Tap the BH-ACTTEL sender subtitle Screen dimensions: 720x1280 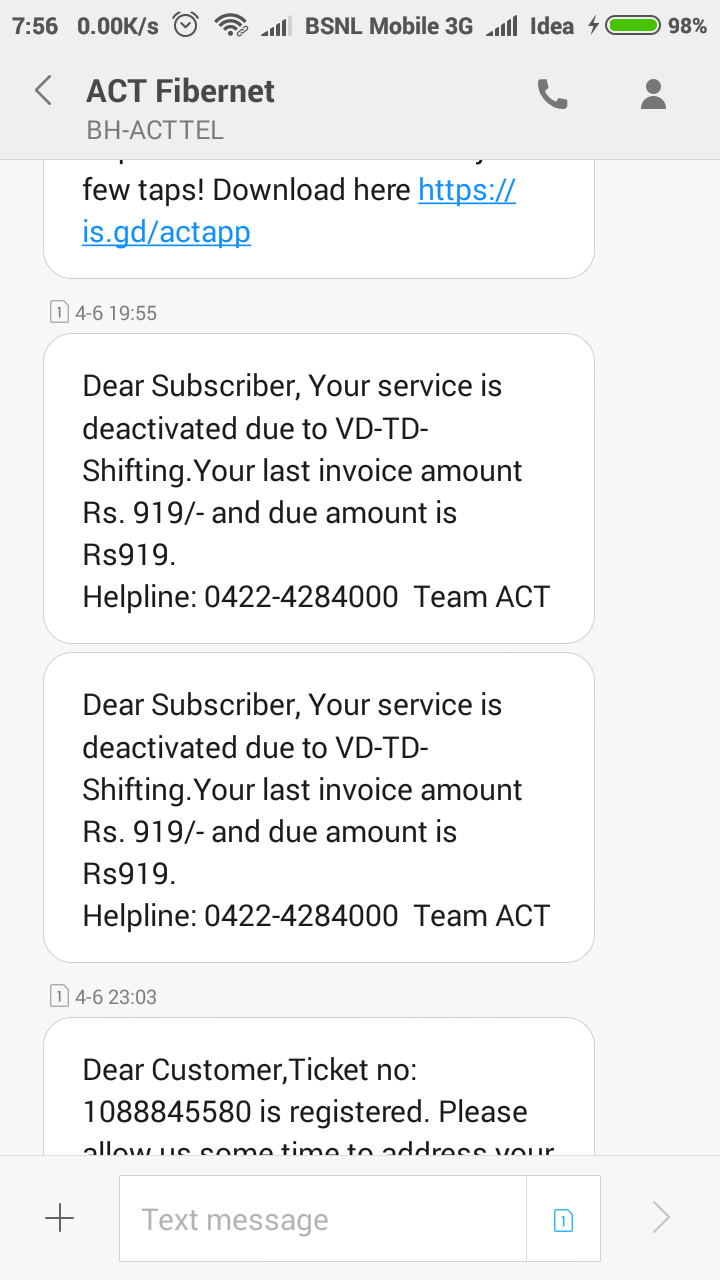tap(155, 130)
